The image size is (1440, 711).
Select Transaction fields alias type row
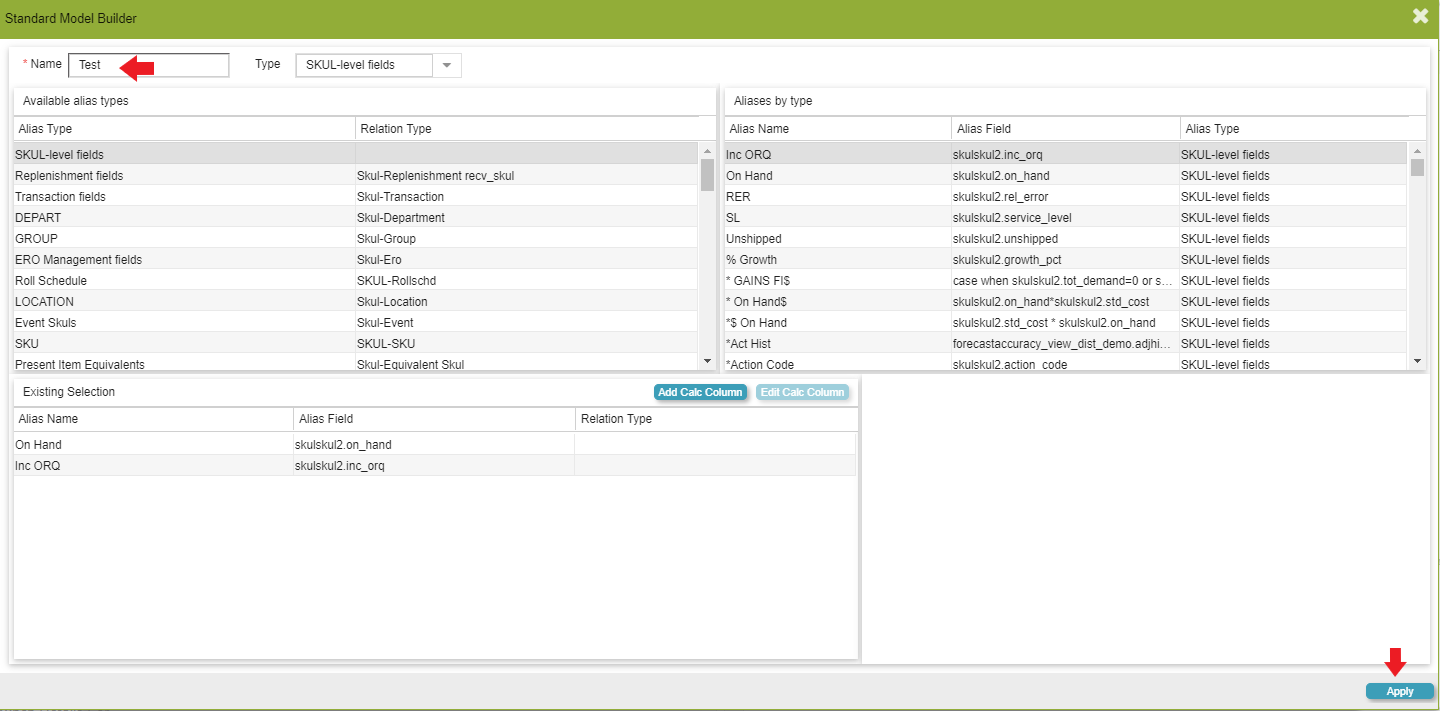click(60, 197)
